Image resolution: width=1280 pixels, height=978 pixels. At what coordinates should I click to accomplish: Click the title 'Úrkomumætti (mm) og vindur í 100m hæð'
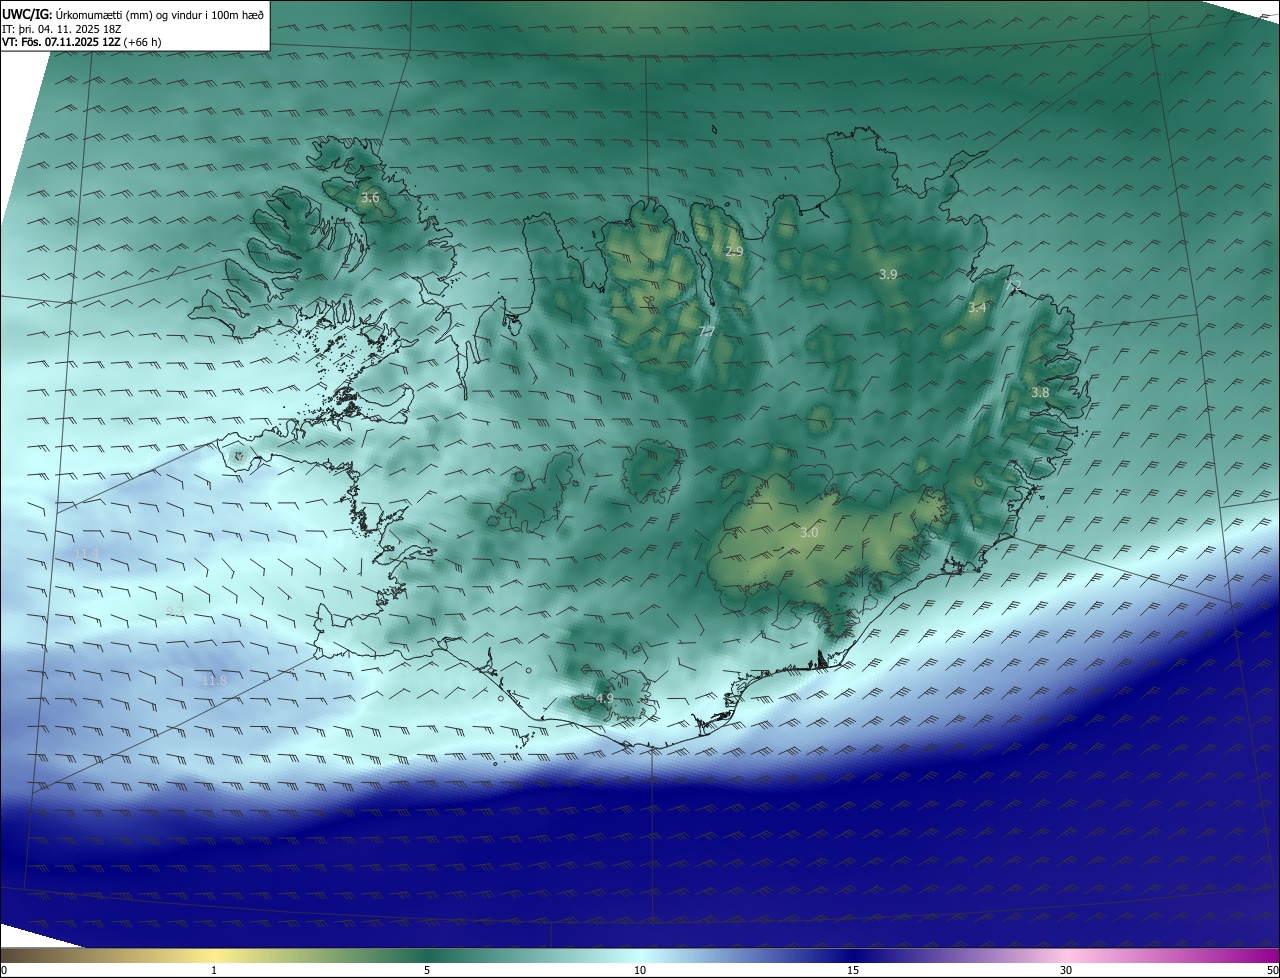[x=160, y=14]
